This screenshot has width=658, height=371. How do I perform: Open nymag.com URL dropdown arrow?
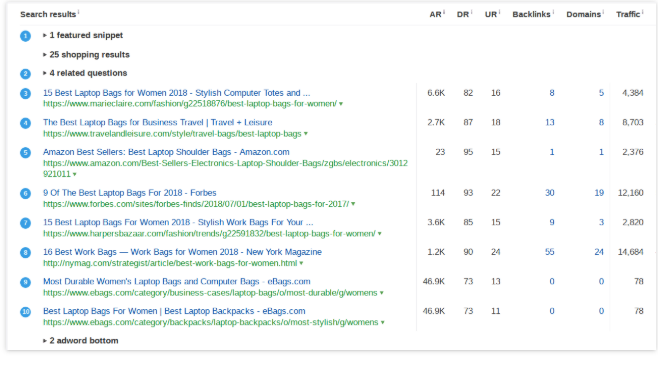pyautogui.click(x=301, y=263)
